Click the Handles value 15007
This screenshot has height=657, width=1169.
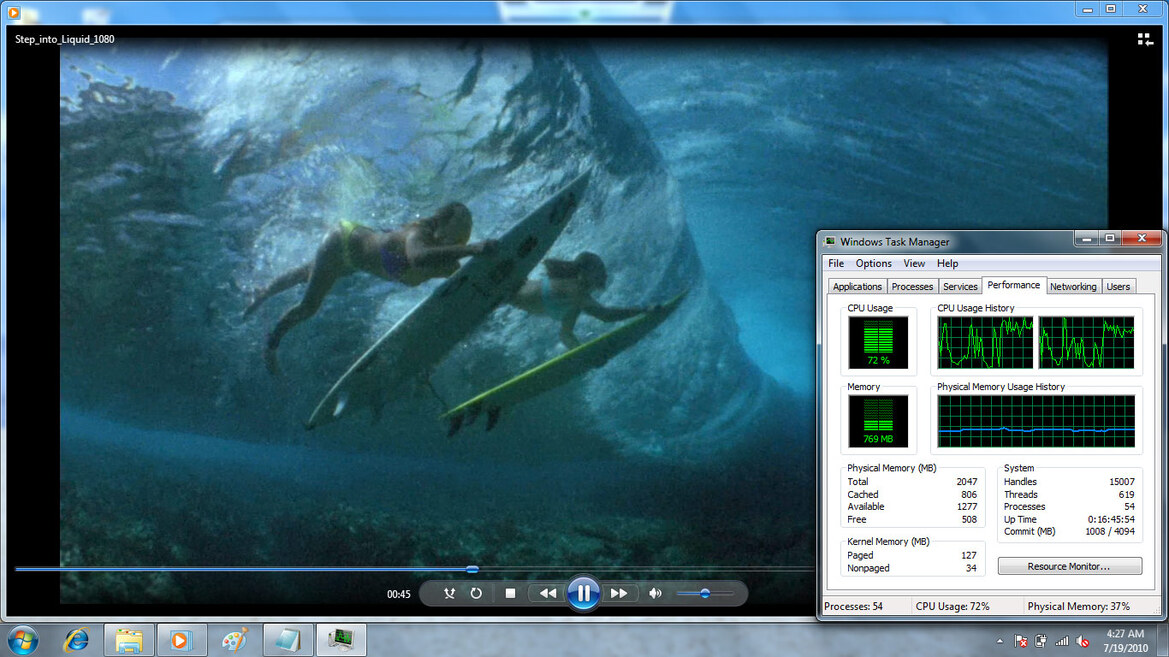tap(1121, 482)
